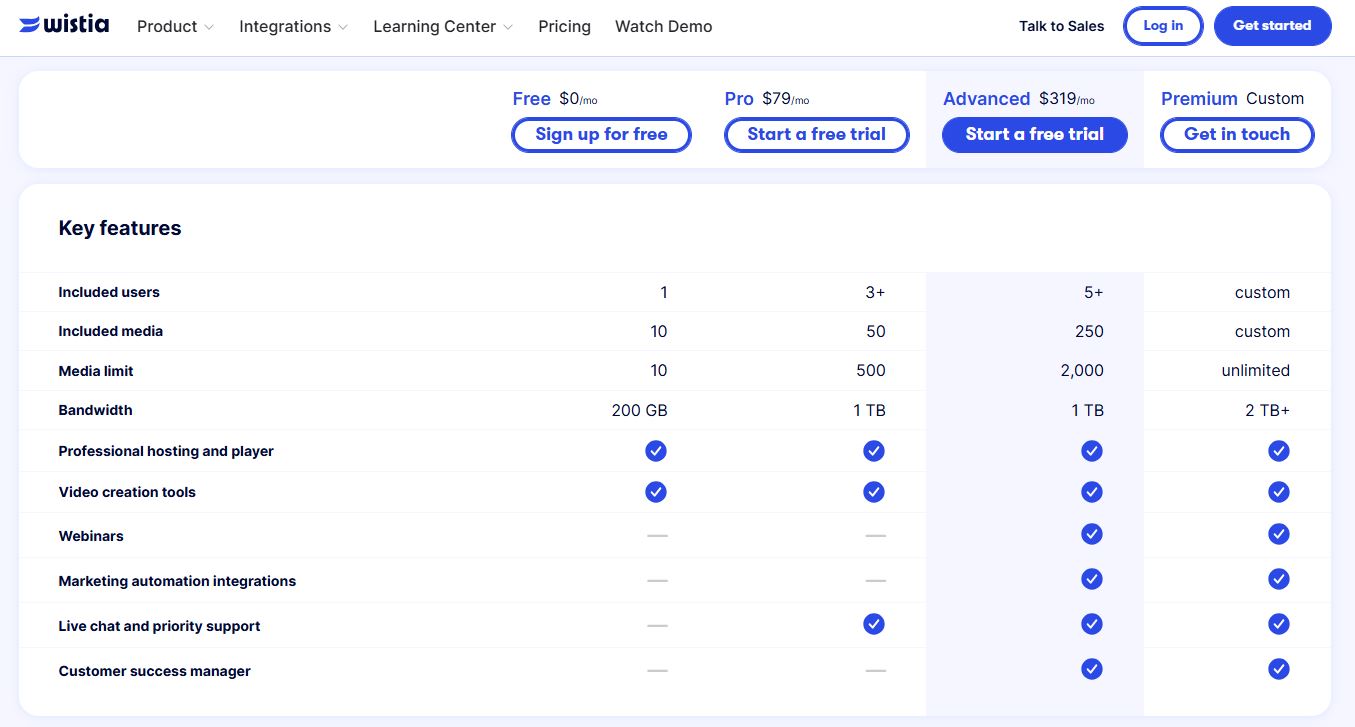Click the Get started button
This screenshot has height=727, width=1355.
coord(1272,25)
